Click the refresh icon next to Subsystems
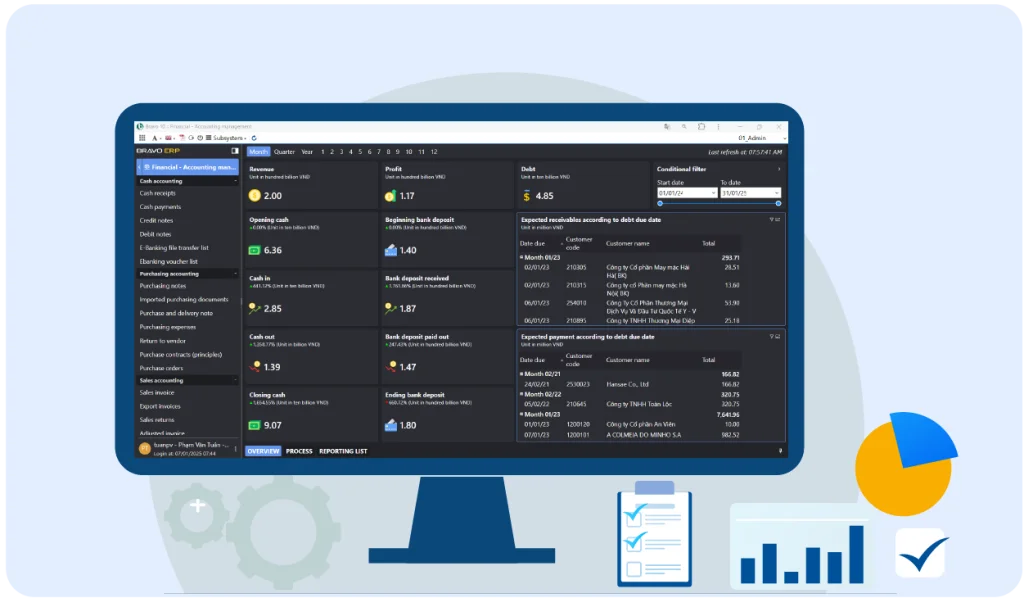1024x598 pixels. pos(254,137)
